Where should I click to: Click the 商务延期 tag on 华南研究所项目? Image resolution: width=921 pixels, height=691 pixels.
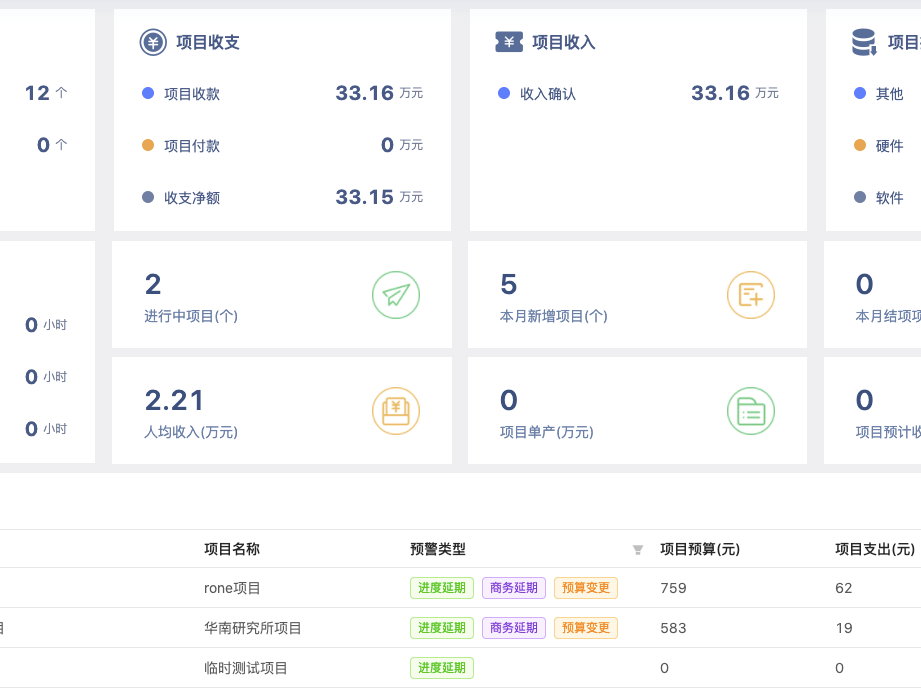[x=513, y=628]
